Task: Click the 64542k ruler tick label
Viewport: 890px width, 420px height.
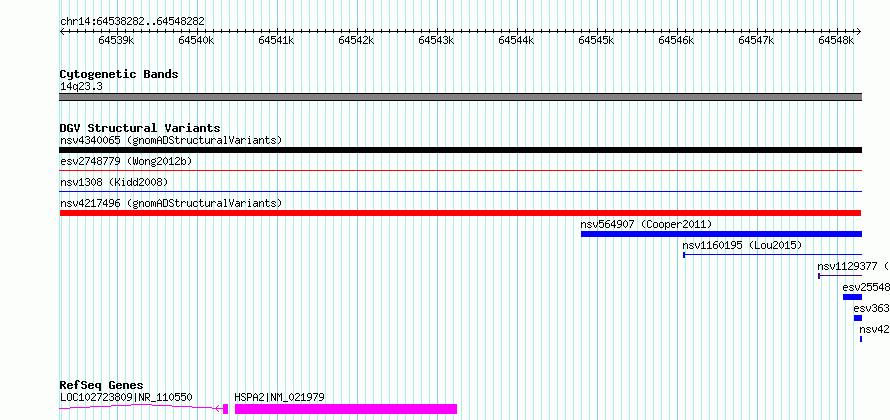Action: tap(356, 40)
